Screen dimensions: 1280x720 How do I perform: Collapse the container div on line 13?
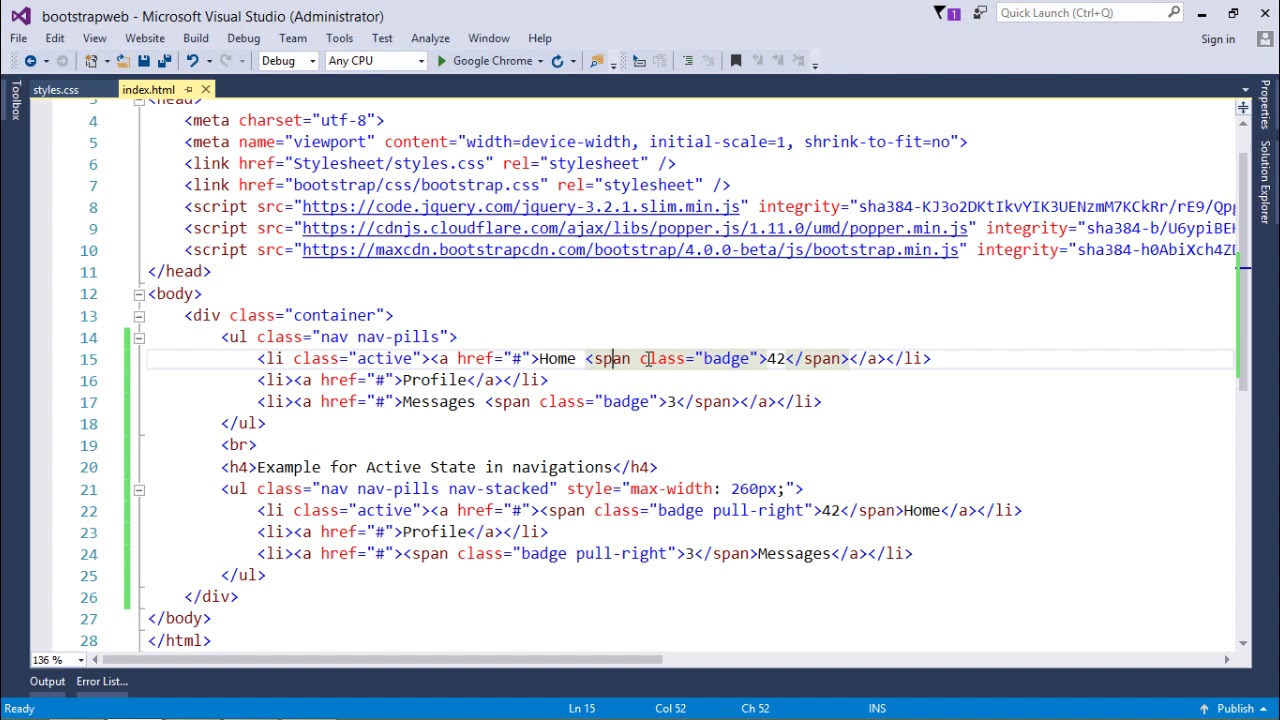coord(139,316)
